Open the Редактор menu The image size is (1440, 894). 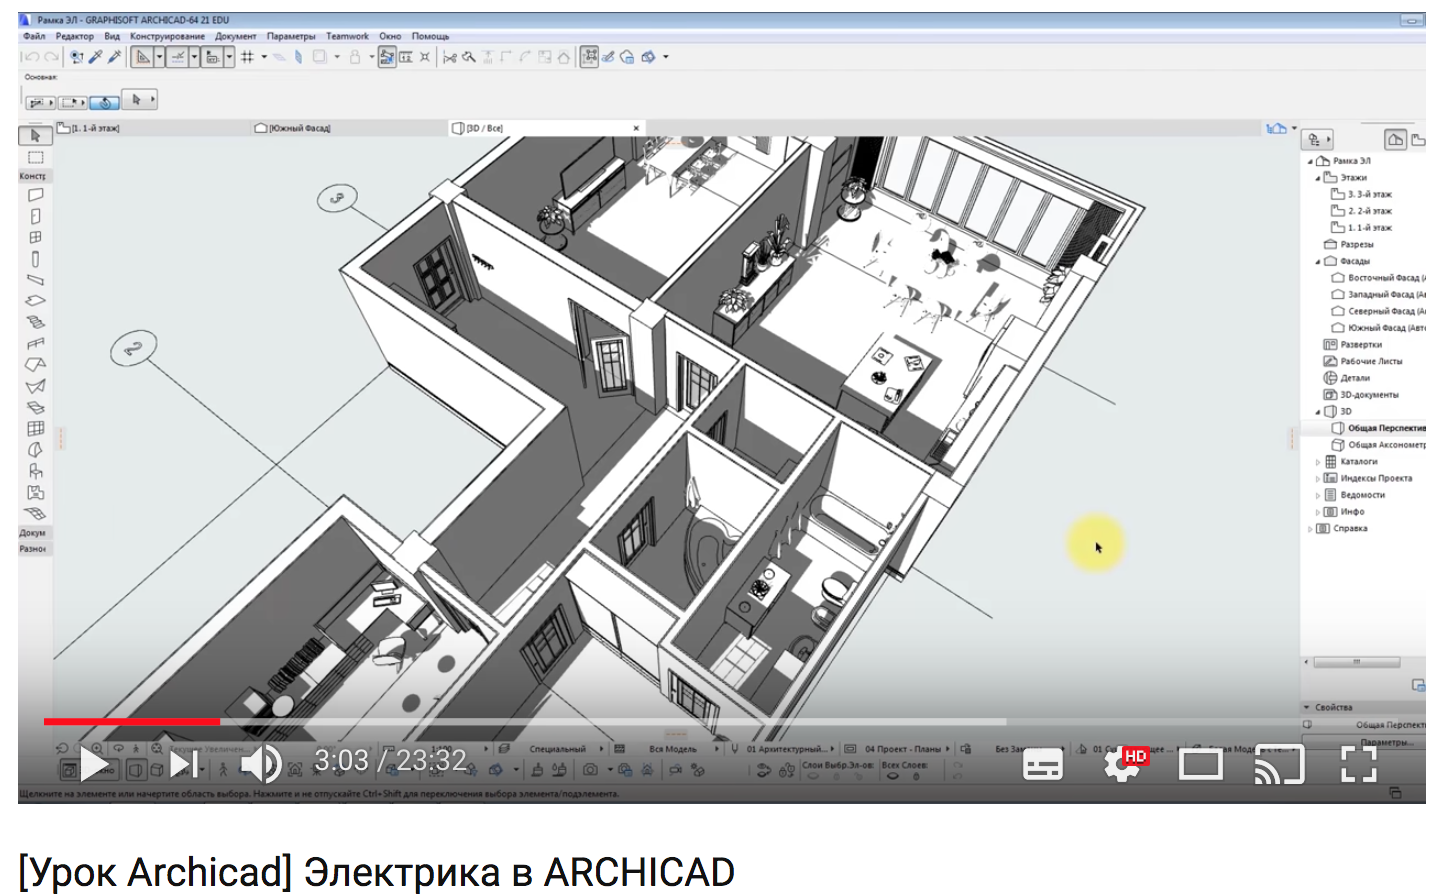click(75, 36)
